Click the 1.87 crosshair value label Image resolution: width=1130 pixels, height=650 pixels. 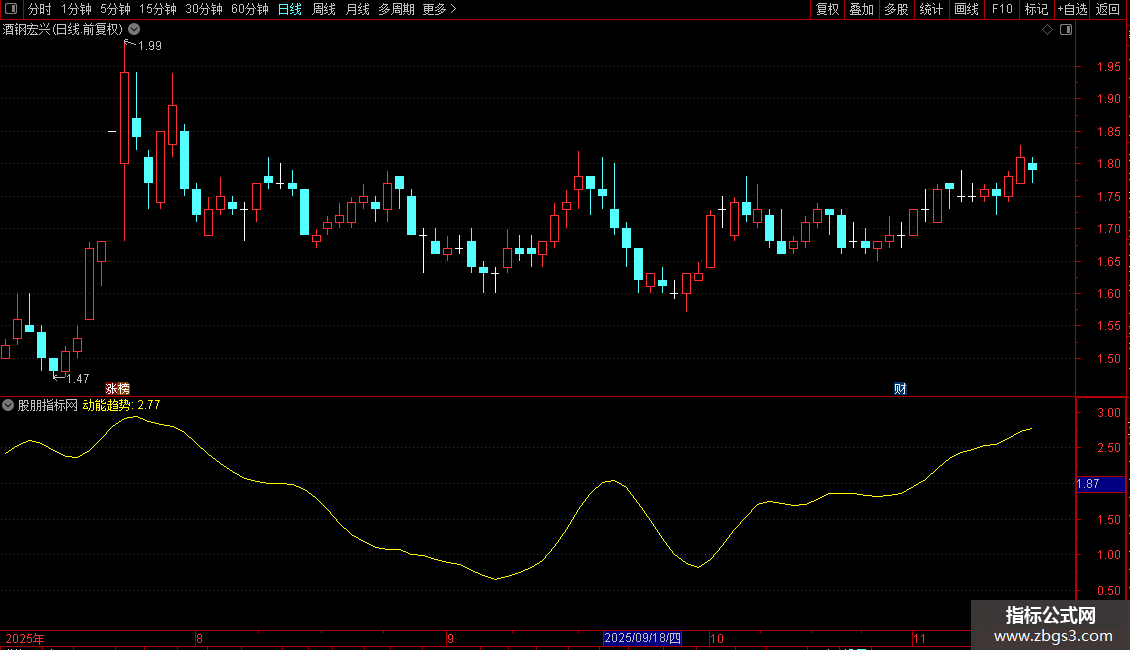coord(1100,484)
